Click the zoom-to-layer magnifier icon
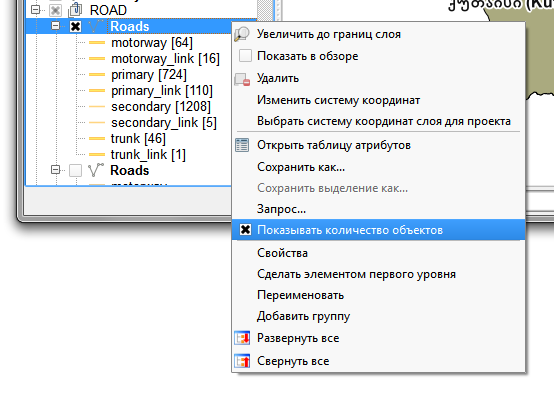554x403 pixels. tap(242, 34)
